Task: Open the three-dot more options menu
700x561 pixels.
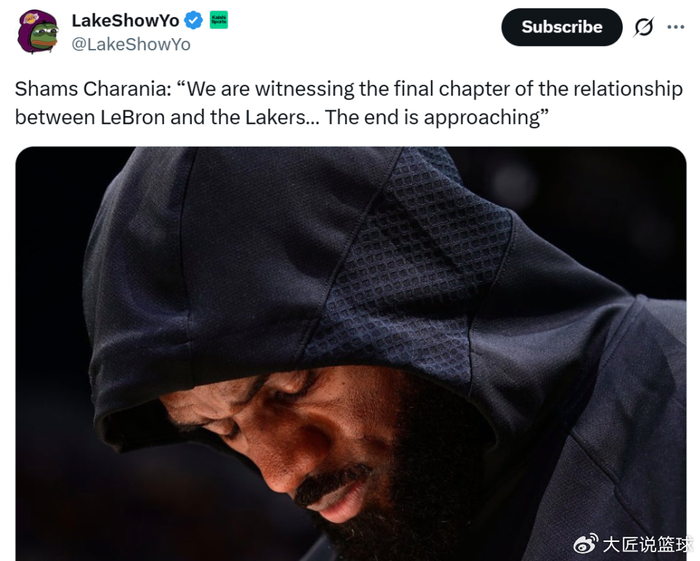Action: point(675,27)
